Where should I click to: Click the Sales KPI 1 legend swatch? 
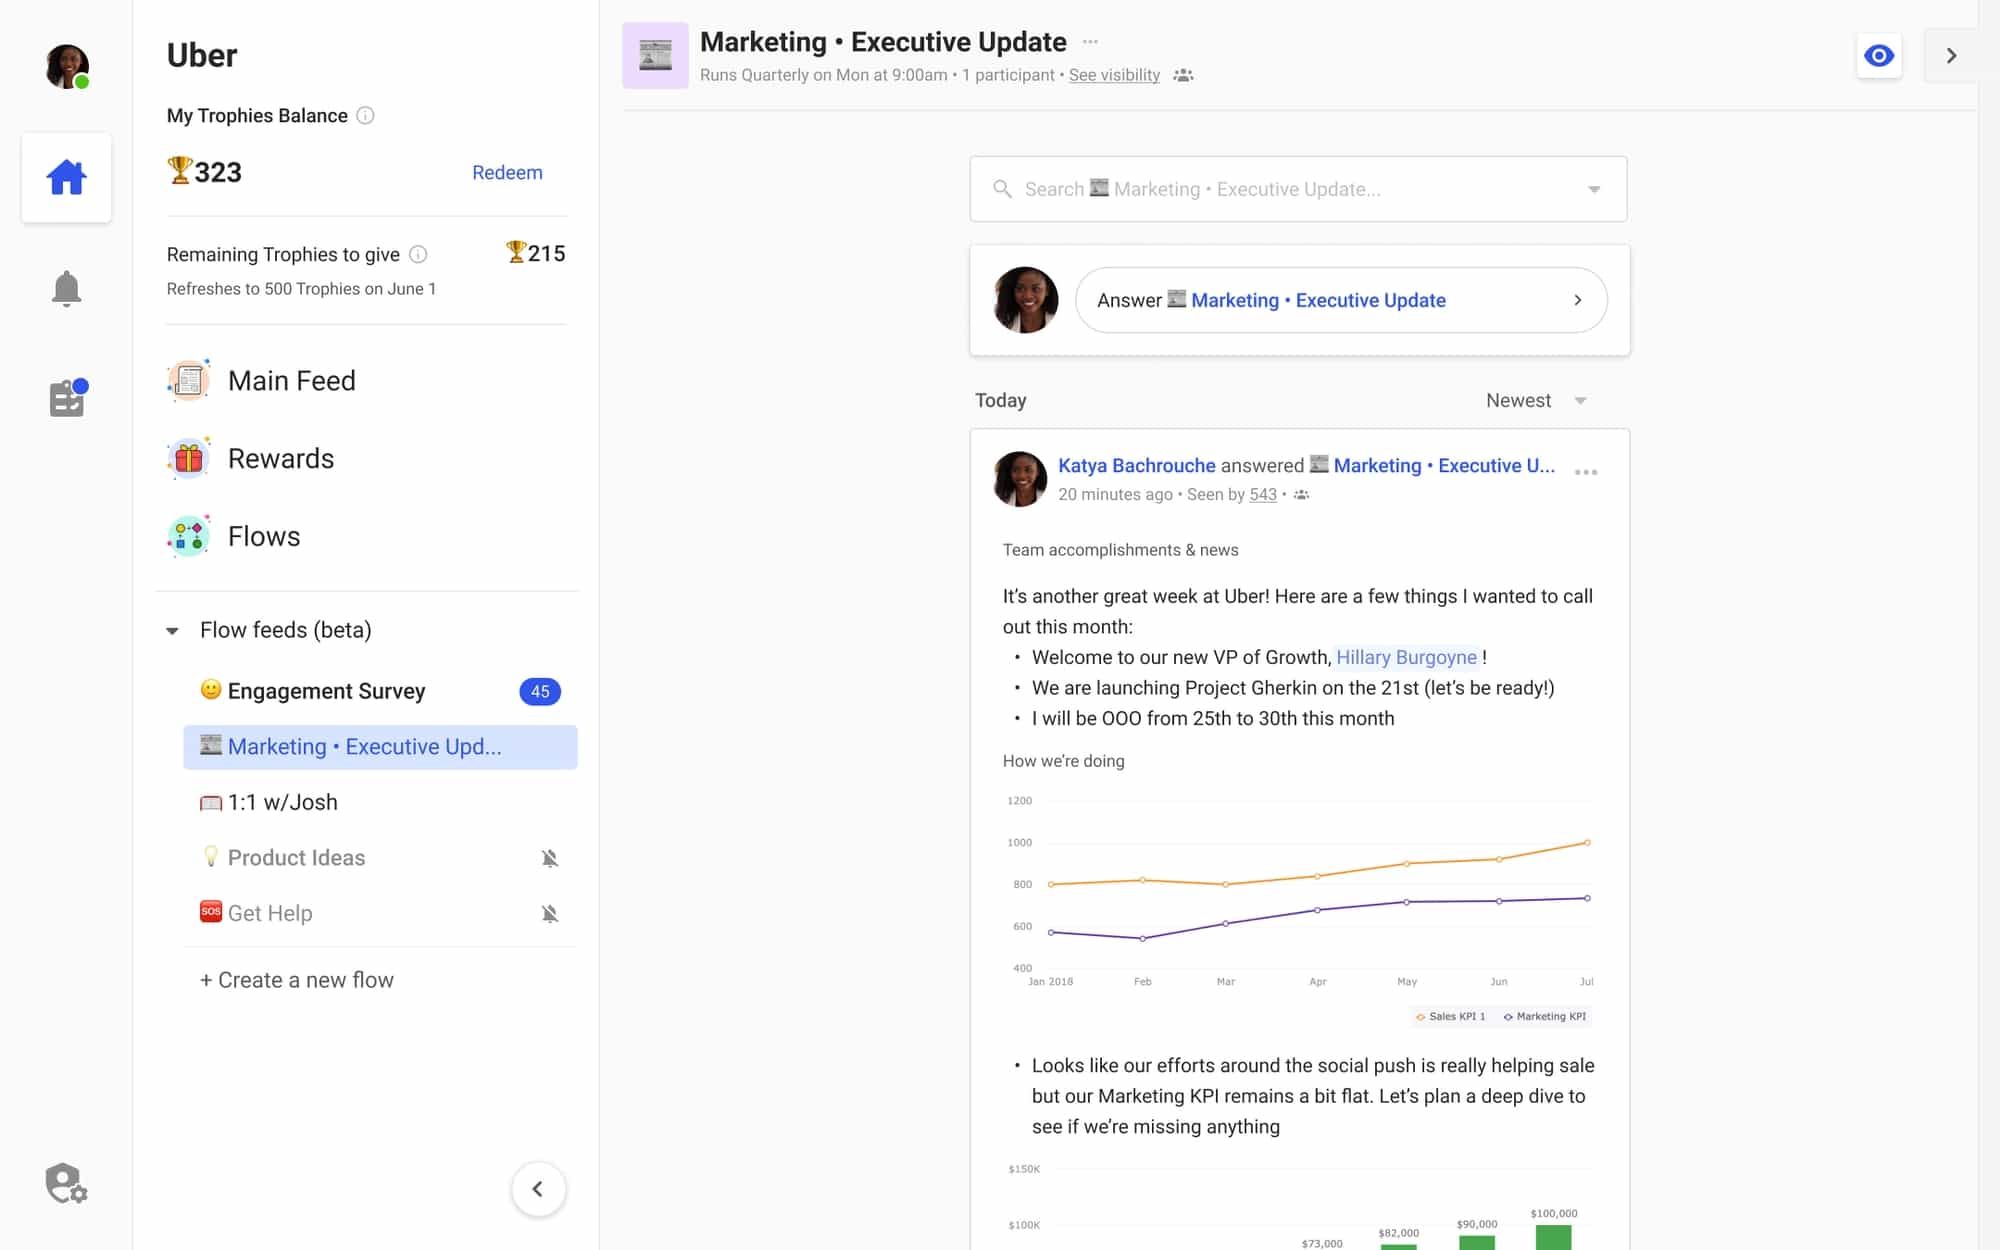click(x=1419, y=1016)
